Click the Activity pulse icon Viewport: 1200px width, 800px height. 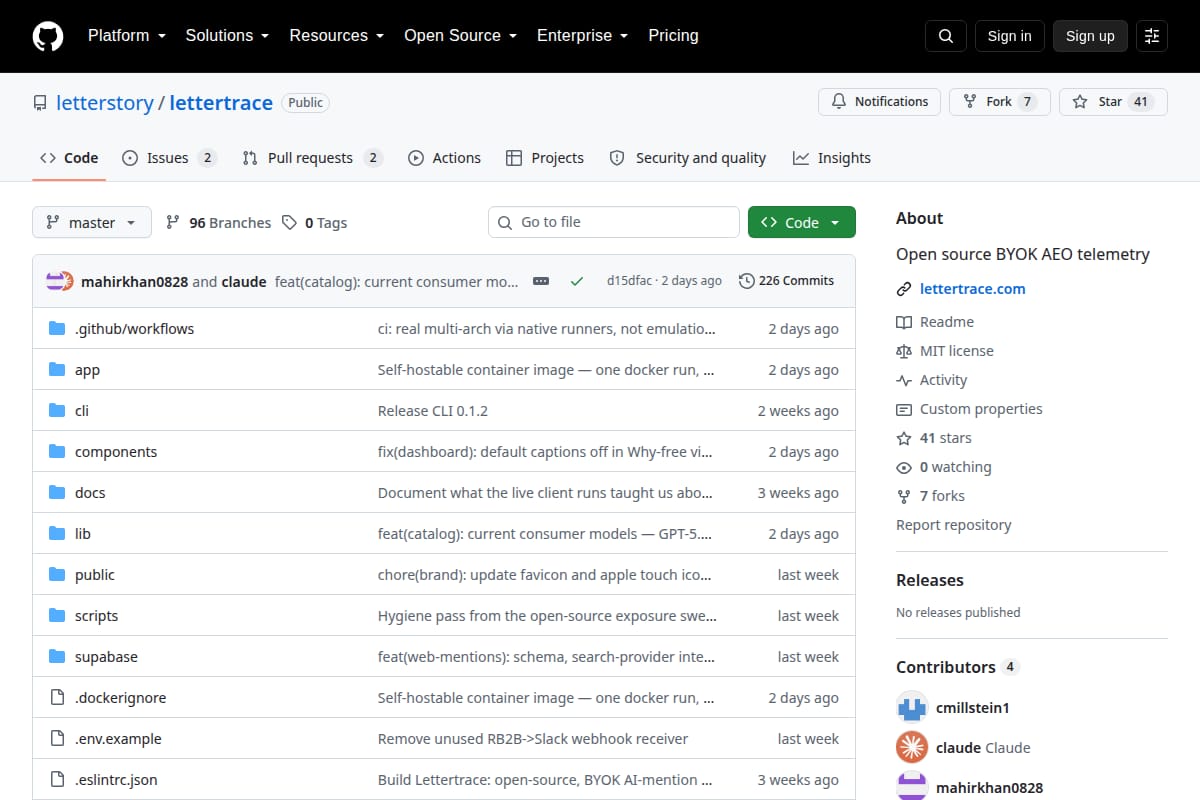[x=904, y=380]
